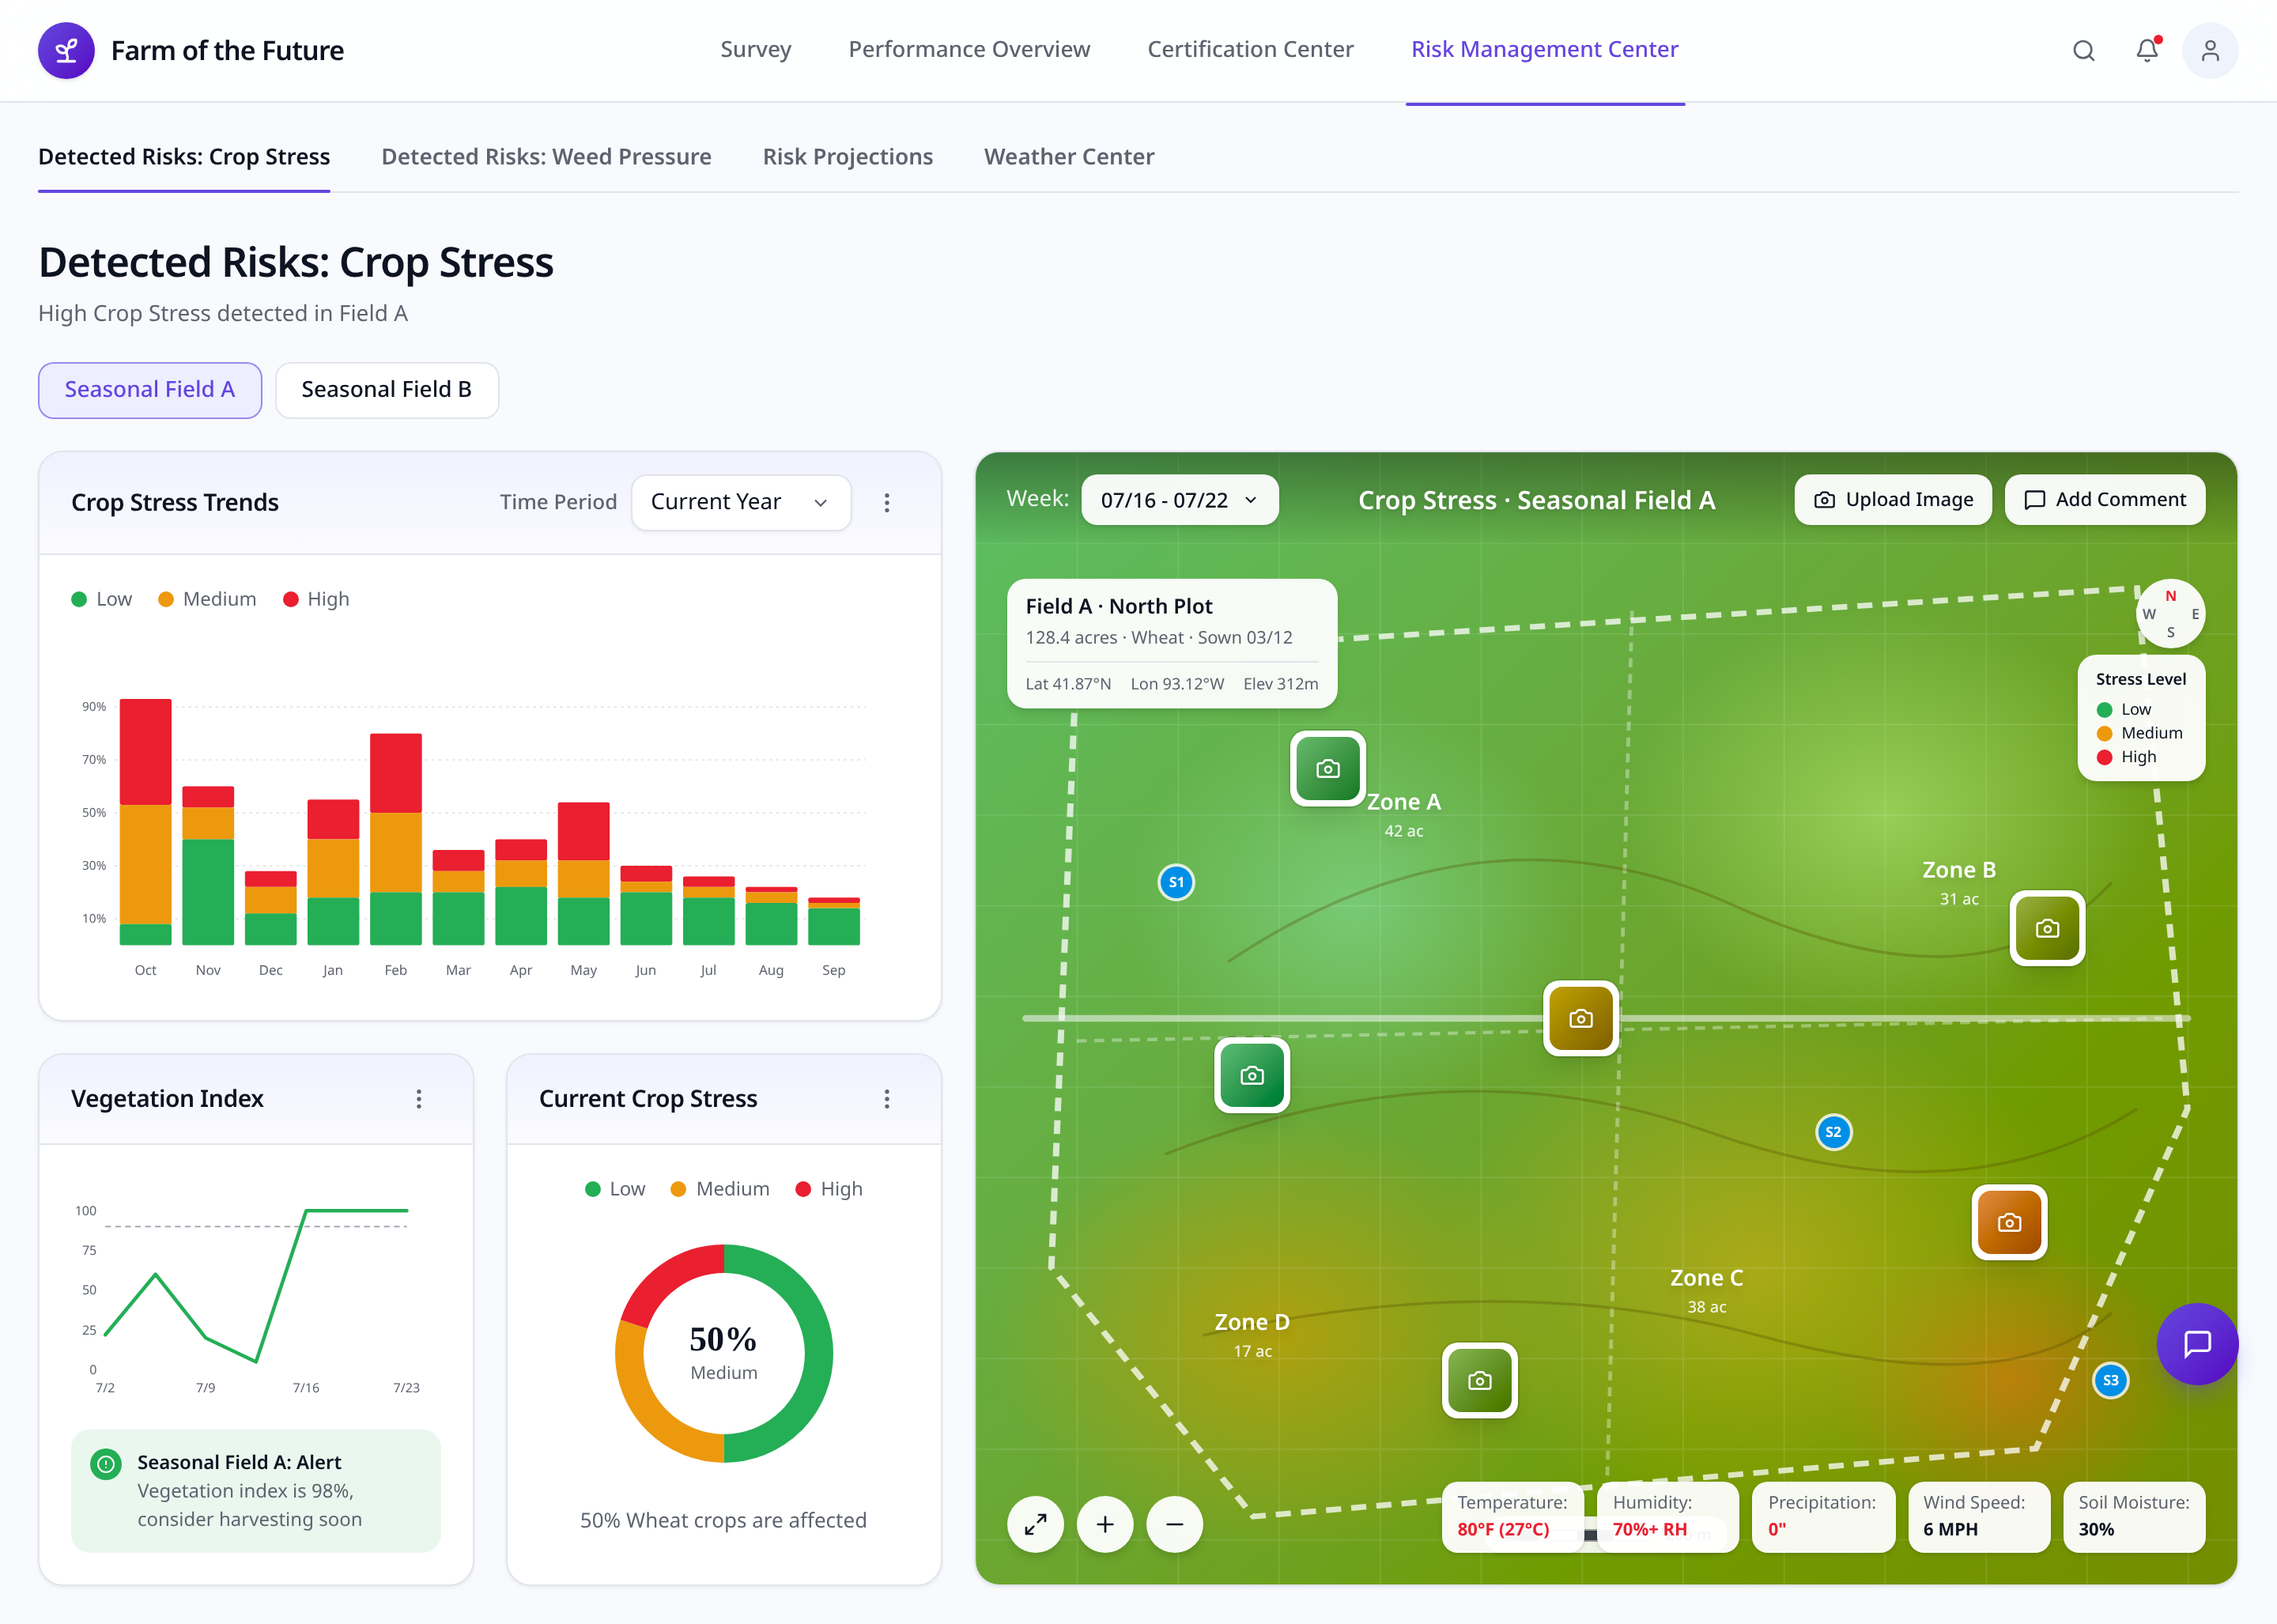2277x1624 pixels.
Task: Open Current Crop Stress three-dot menu
Action: 886,1098
